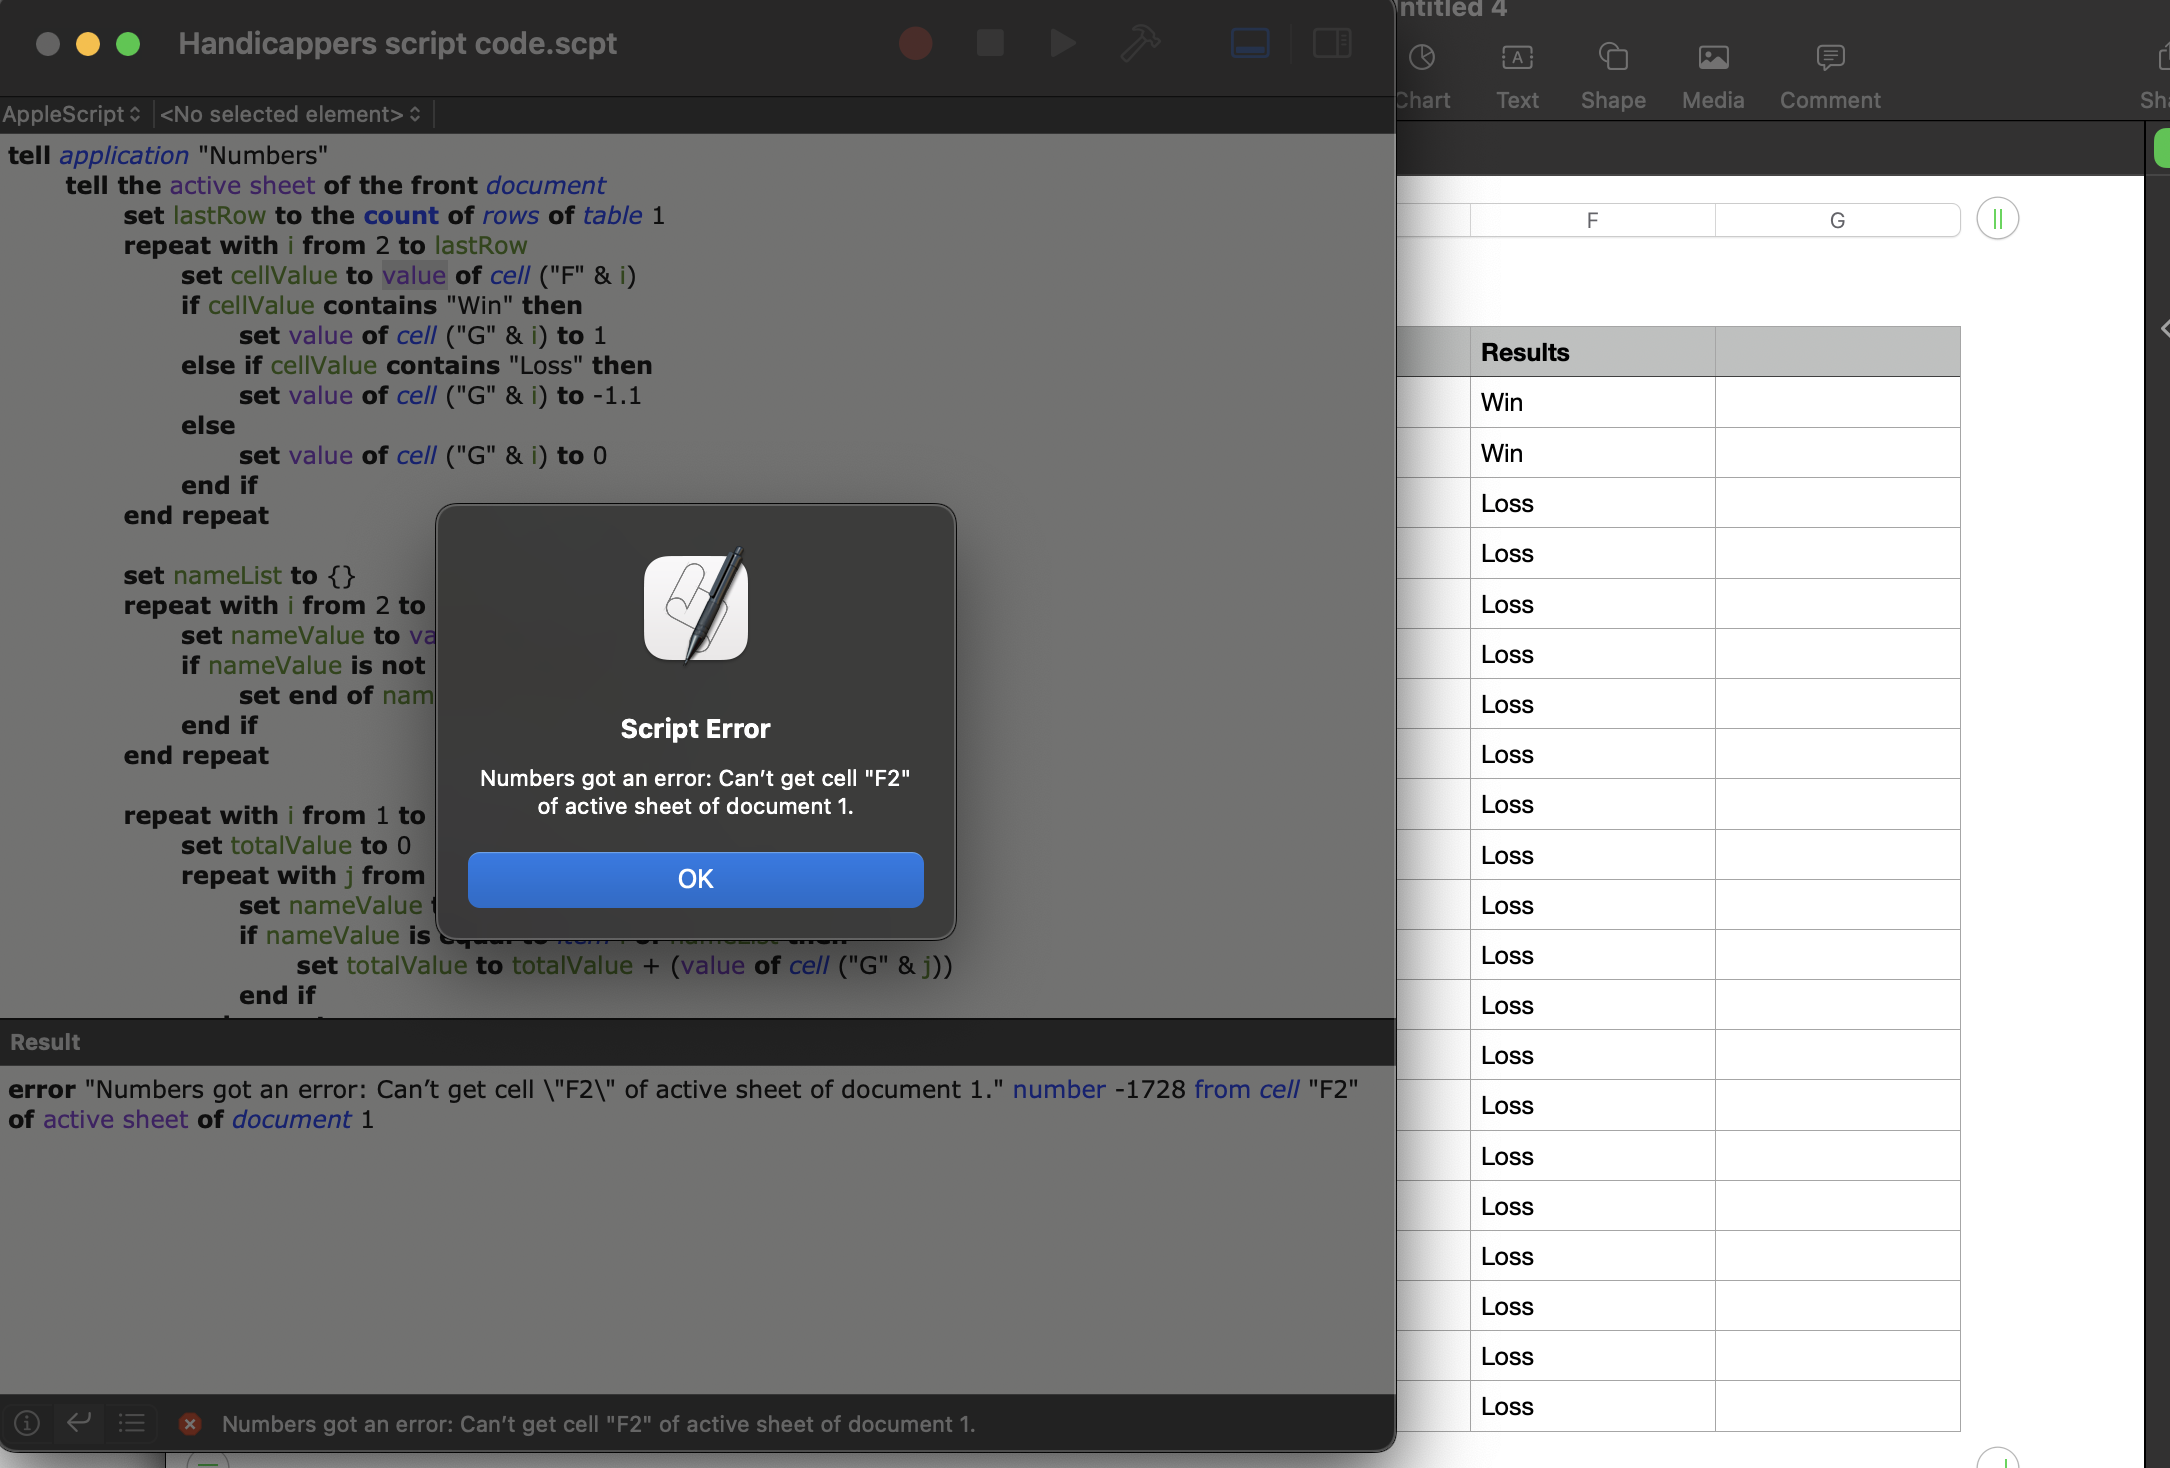The image size is (2170, 1468).
Task: Open the No selected element dropdown
Action: coord(290,114)
